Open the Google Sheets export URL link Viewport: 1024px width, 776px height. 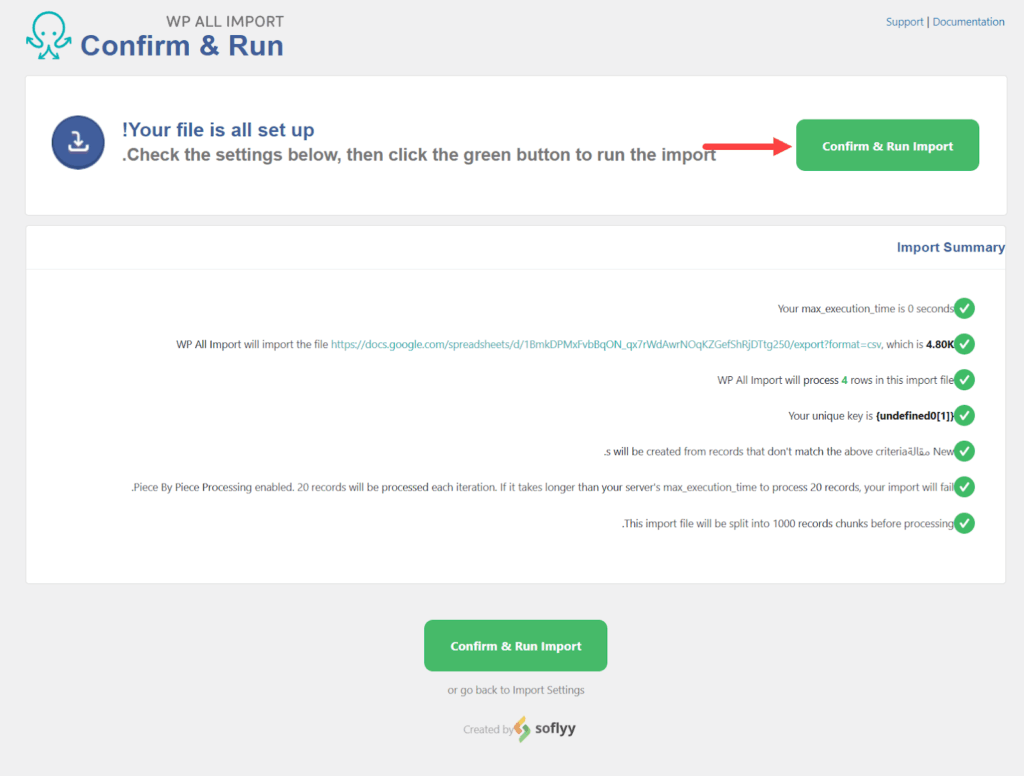click(x=606, y=344)
